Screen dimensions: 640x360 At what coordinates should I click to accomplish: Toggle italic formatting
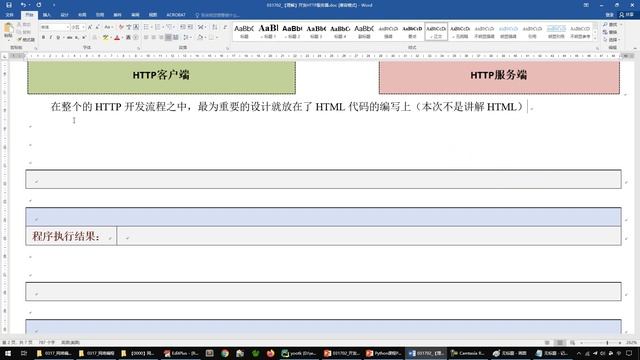click(x=51, y=38)
